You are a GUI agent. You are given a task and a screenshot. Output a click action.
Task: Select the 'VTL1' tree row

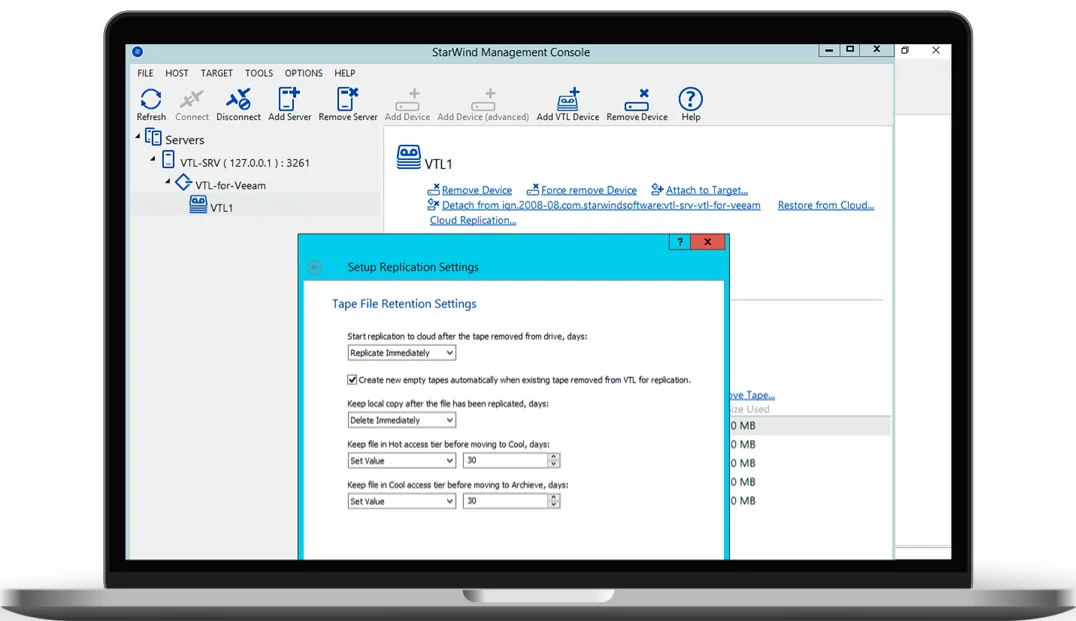click(222, 207)
